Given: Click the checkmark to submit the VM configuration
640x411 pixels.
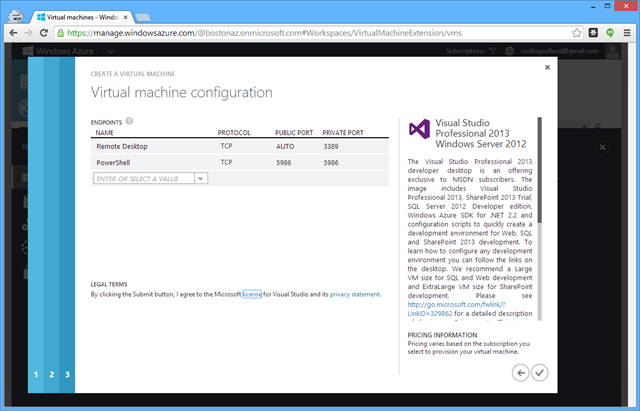Looking at the screenshot, I should 540,372.
